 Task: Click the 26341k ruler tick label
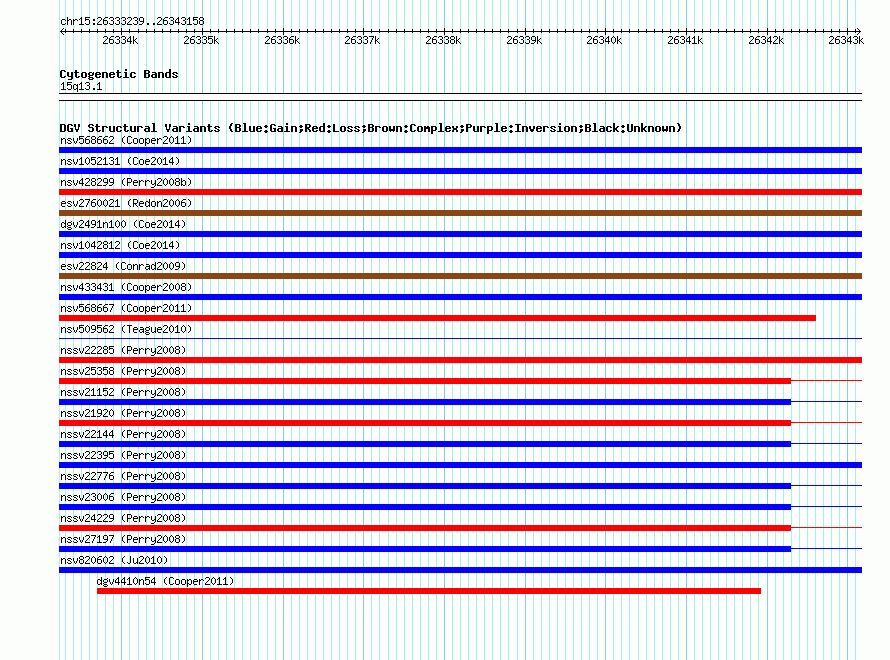click(x=685, y=40)
